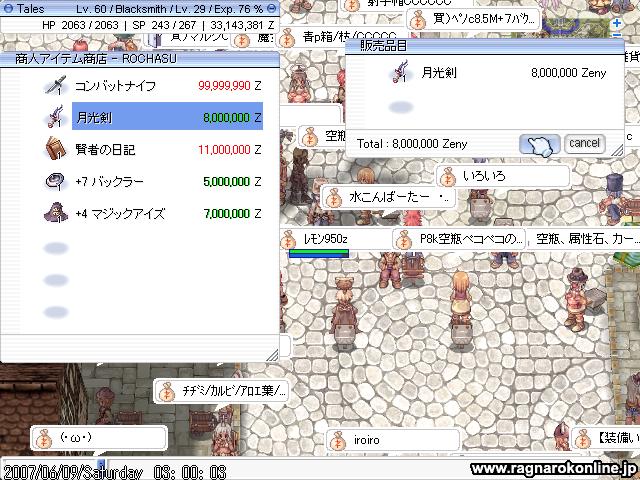Click the 33,143,381 Z zeny amount
Viewport: 640px width, 480px height.
click(x=242, y=25)
